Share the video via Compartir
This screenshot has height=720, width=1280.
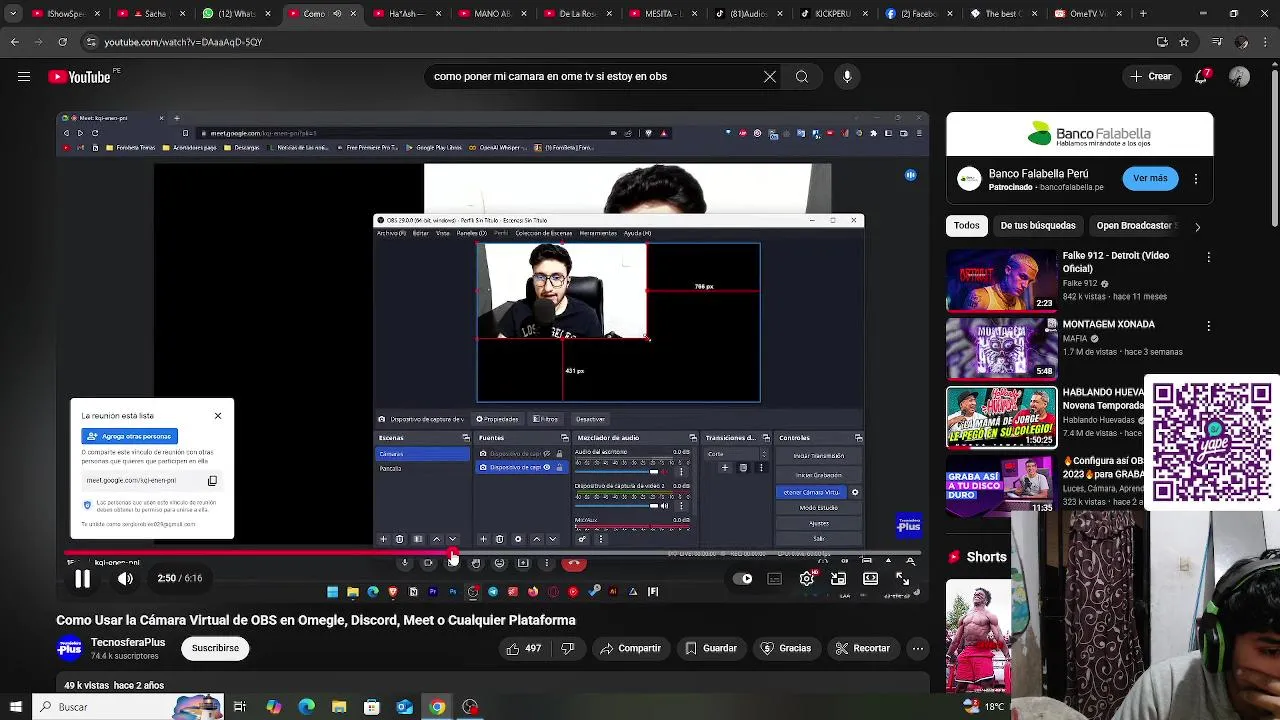[x=630, y=648]
